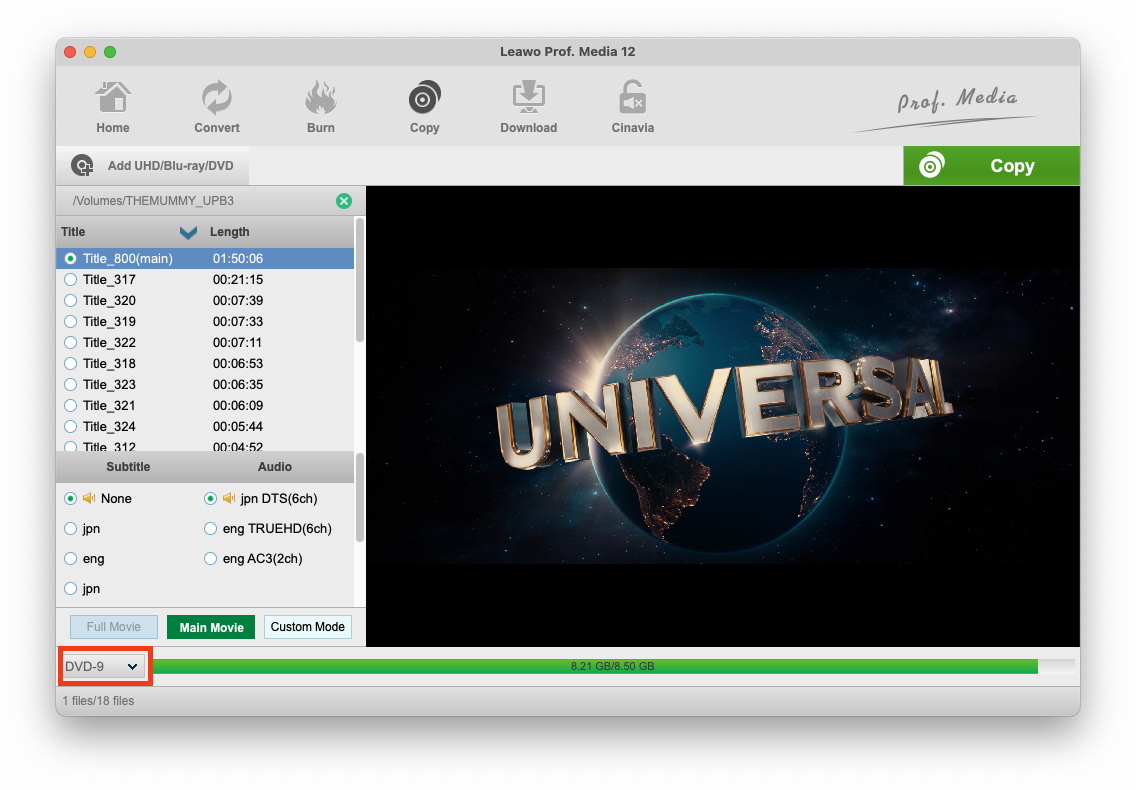Close window with red traffic light button

coord(70,52)
